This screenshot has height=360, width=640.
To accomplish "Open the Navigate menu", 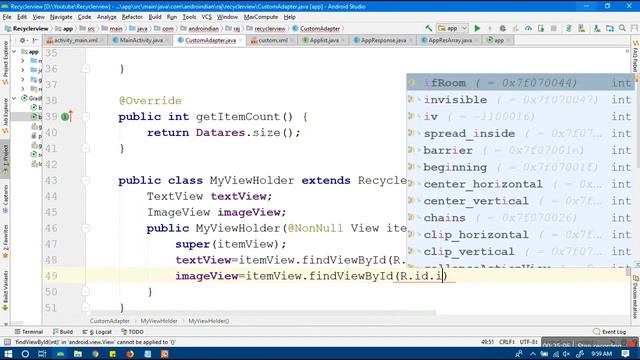I will tap(61, 17).
